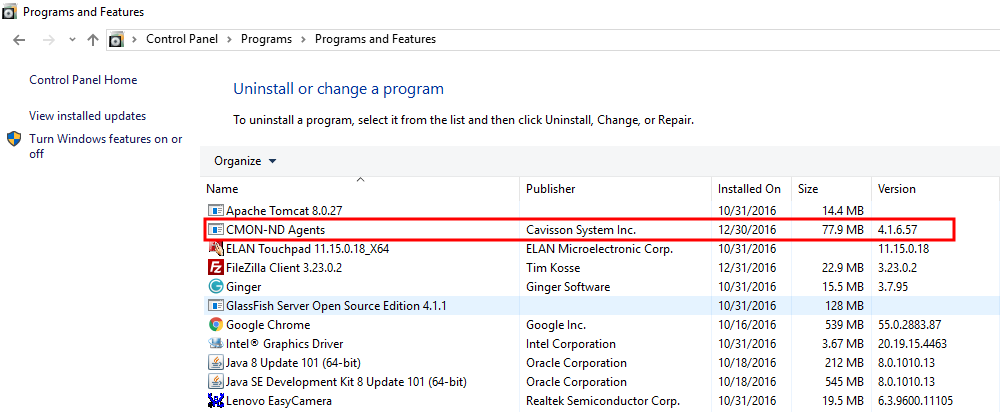Screen dimensions: 1000x412
Task: Click the 12/31/2016 installed date cell
Action: pos(747,268)
